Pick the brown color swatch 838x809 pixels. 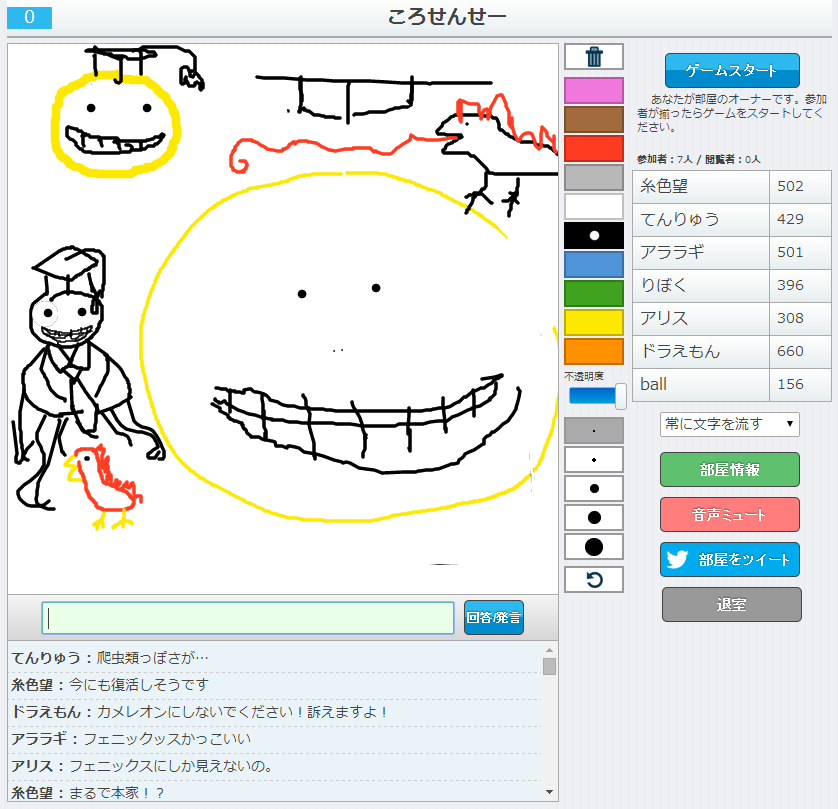coord(594,119)
